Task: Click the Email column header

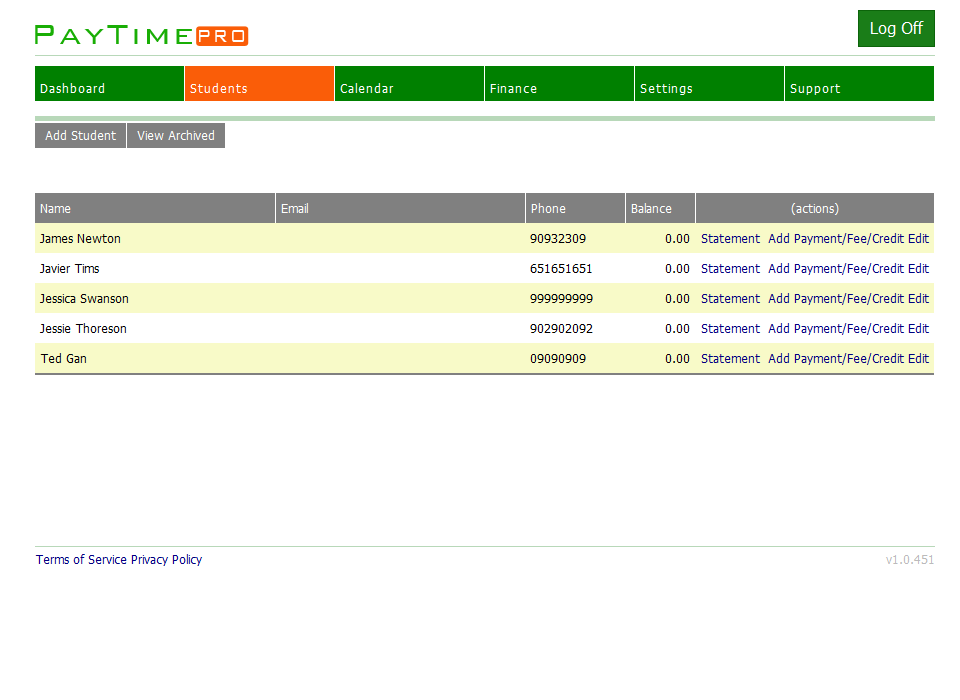Action: click(x=400, y=208)
